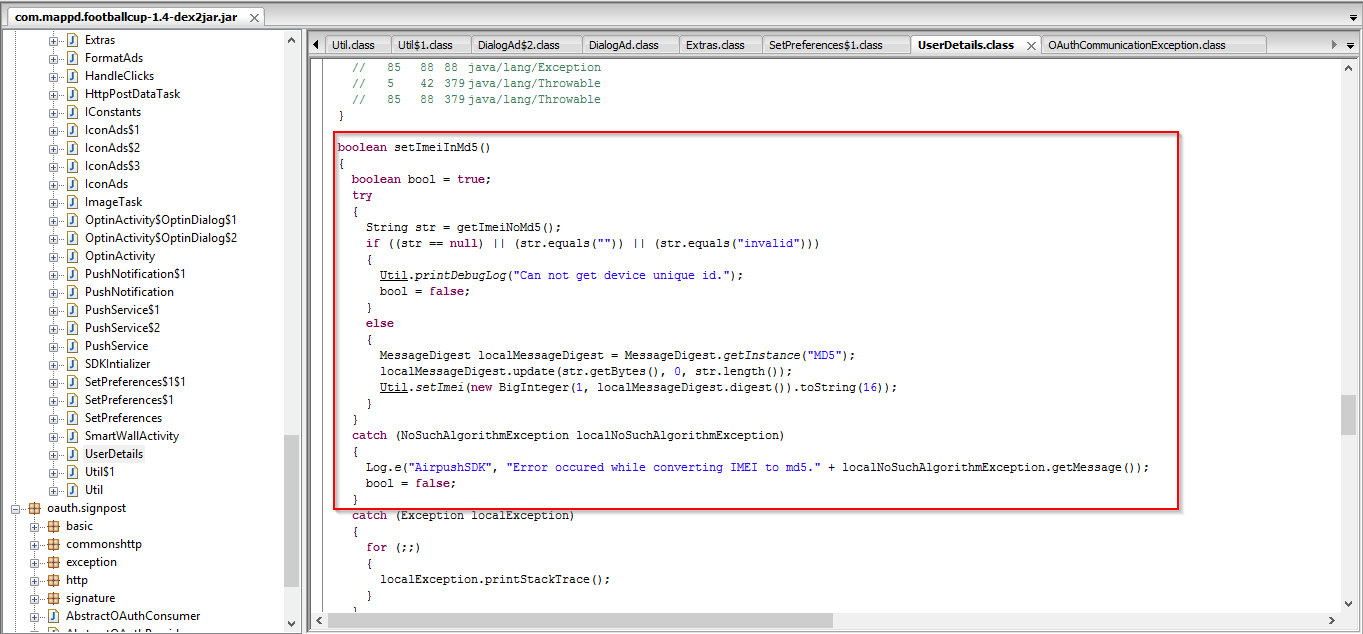
Task: Collapse the oauth.signpost package node
Action: coord(16,508)
